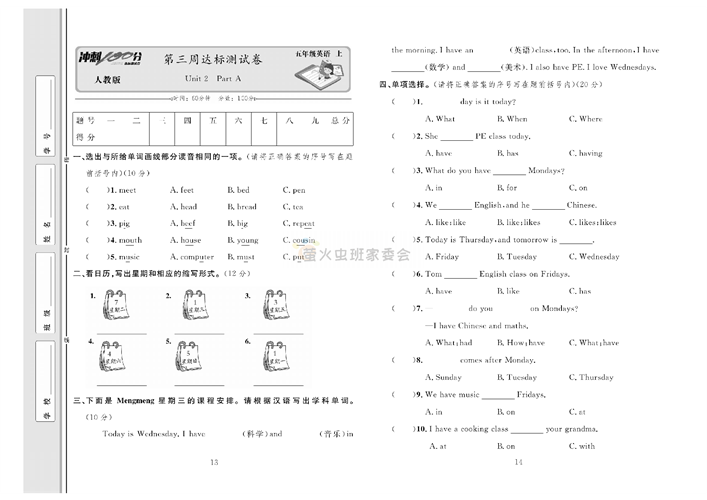Screen dimensions: 707x500
Task: Choose option 'C. Wednesday'
Action: pyautogui.click(x=594, y=257)
